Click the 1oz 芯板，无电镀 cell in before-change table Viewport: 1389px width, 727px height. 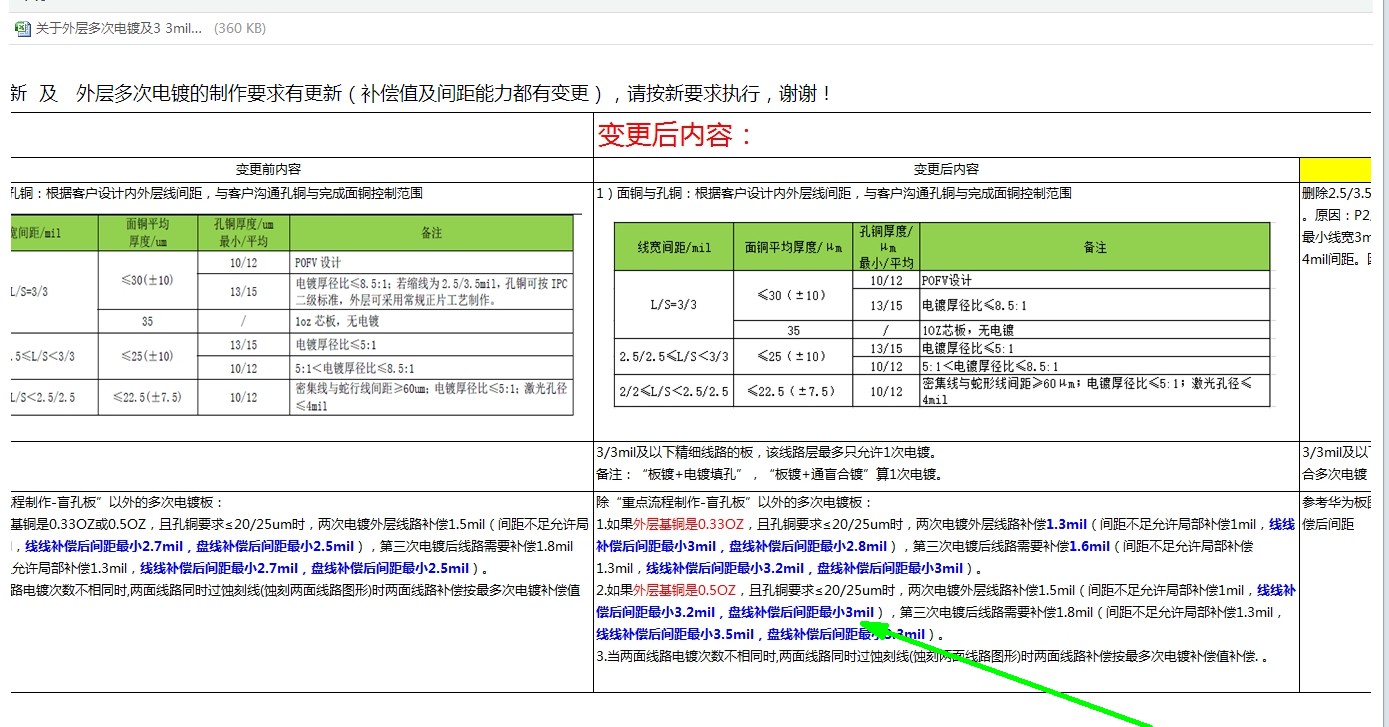click(x=431, y=321)
